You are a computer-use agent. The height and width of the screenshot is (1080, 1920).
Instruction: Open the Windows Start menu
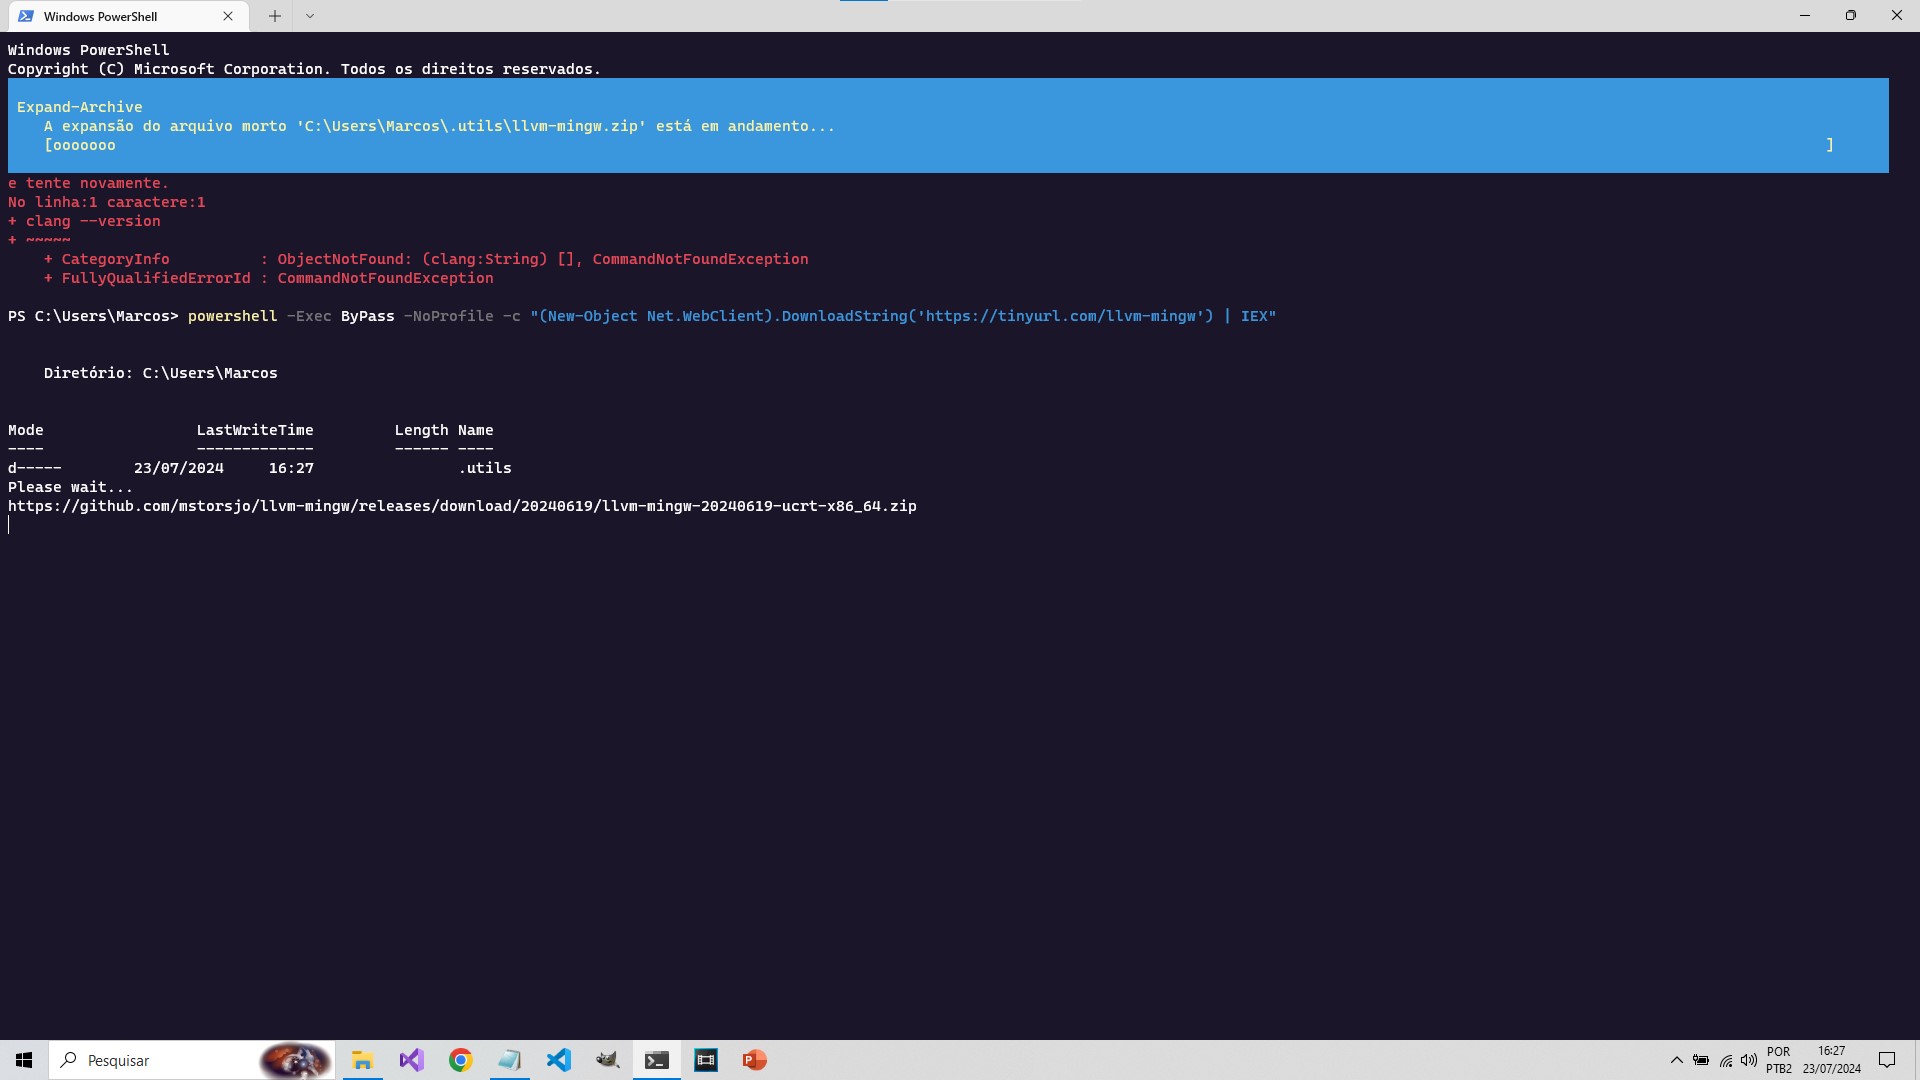[x=24, y=1060]
